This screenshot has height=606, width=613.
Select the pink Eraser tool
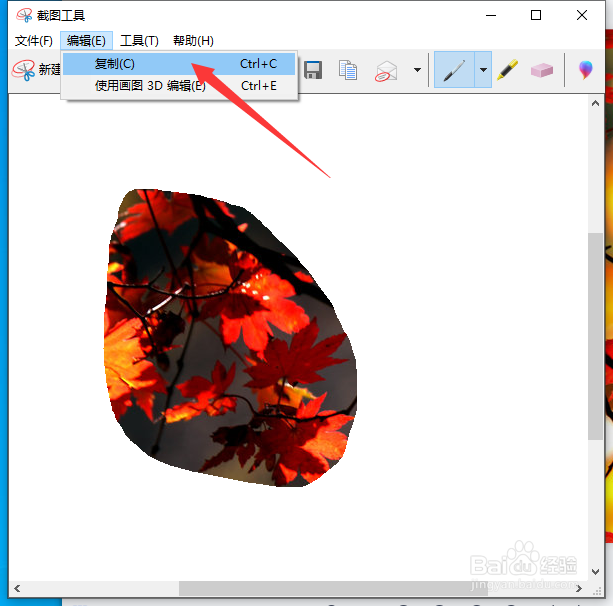pos(542,70)
